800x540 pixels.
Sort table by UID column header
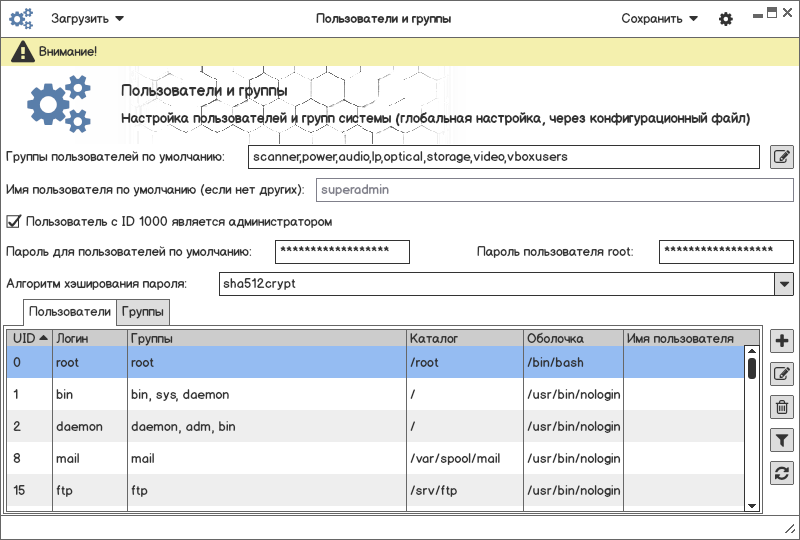point(29,338)
